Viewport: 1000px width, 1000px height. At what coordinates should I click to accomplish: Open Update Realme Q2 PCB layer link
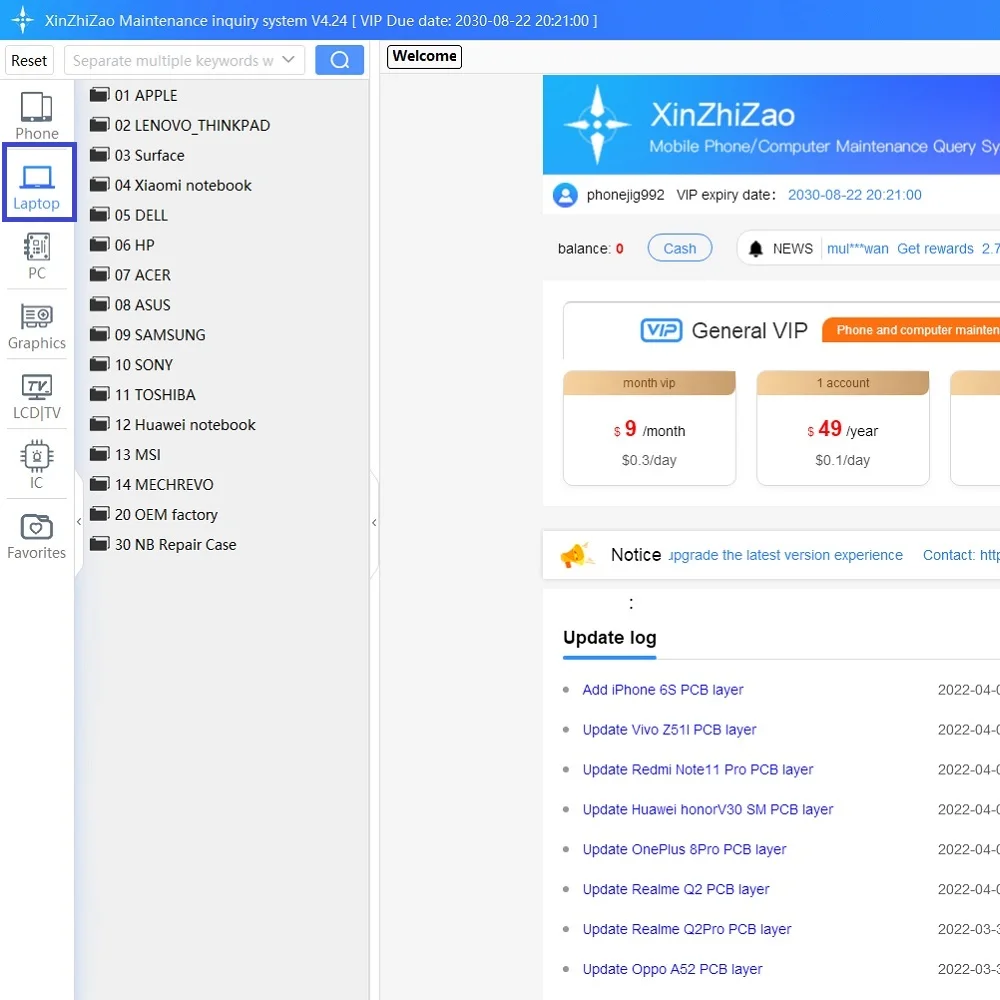pyautogui.click(x=676, y=889)
